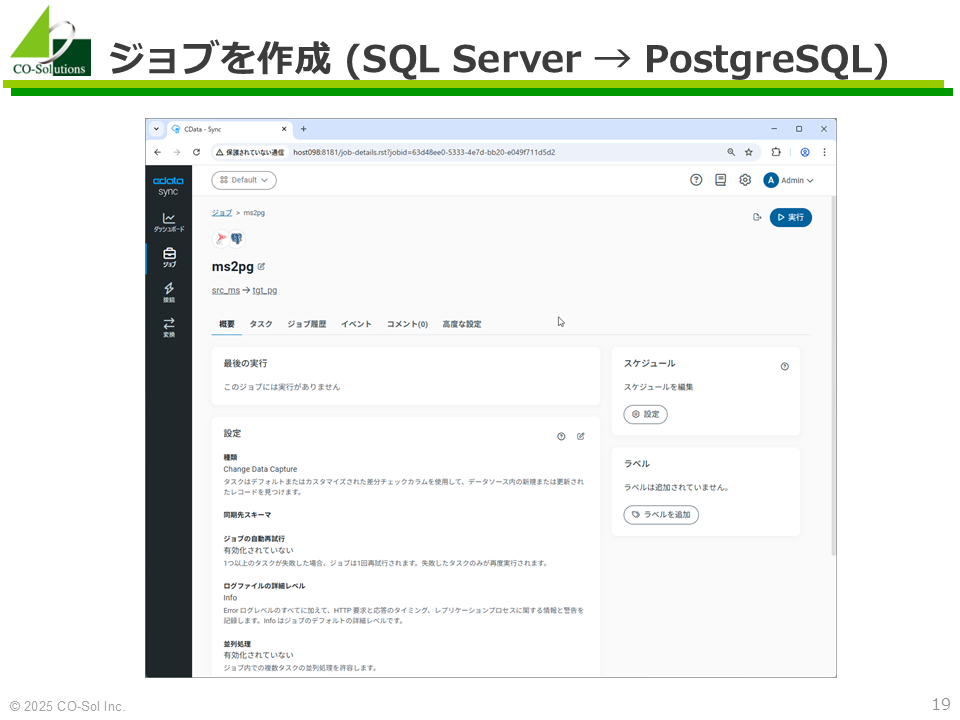The image size is (960, 720).
Task: Click the browser address bar URL
Action: (x=424, y=152)
